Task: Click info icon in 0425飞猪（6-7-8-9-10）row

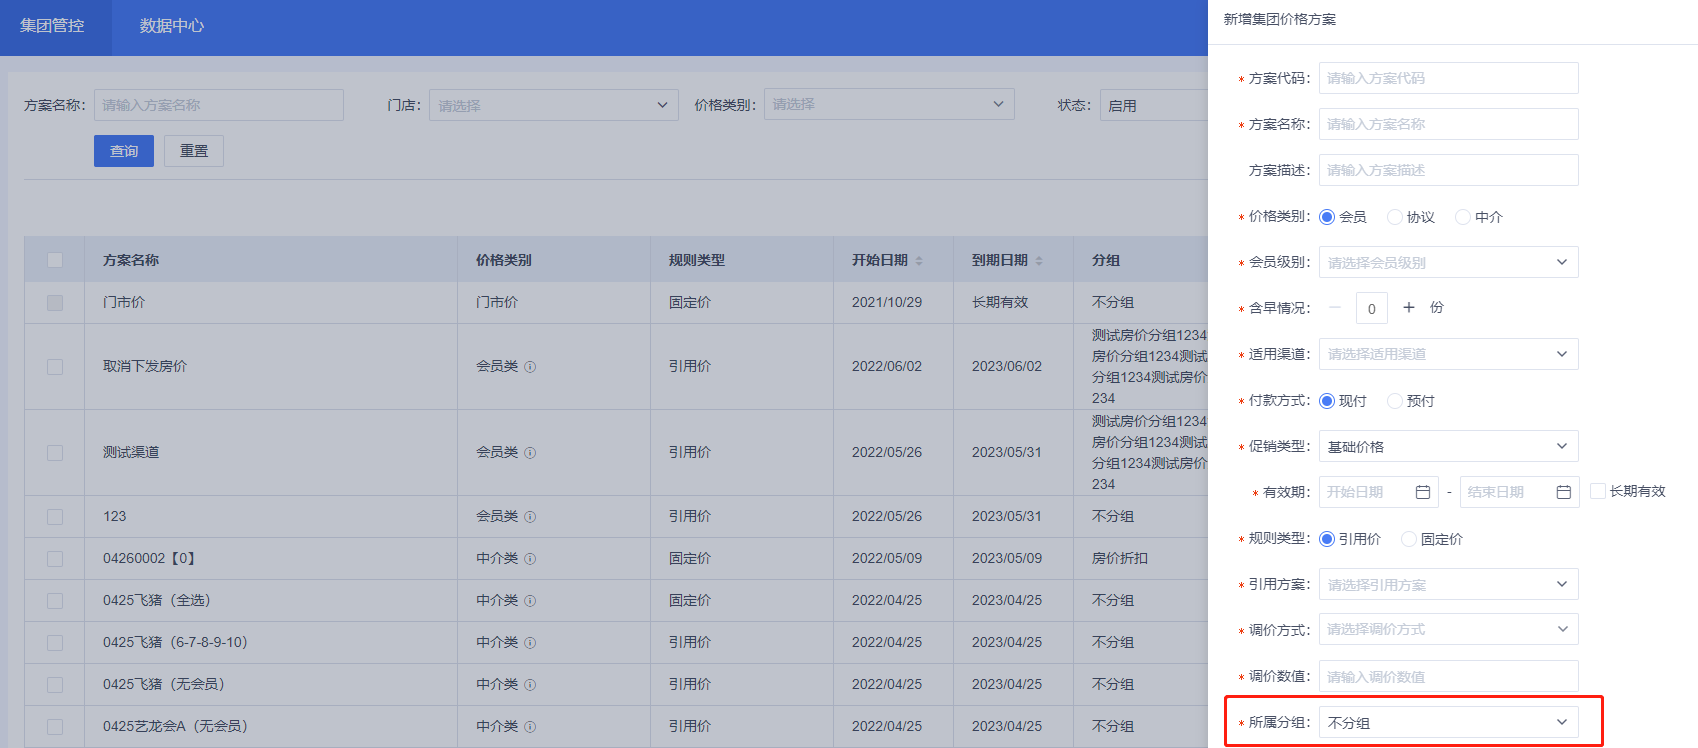Action: coord(530,643)
